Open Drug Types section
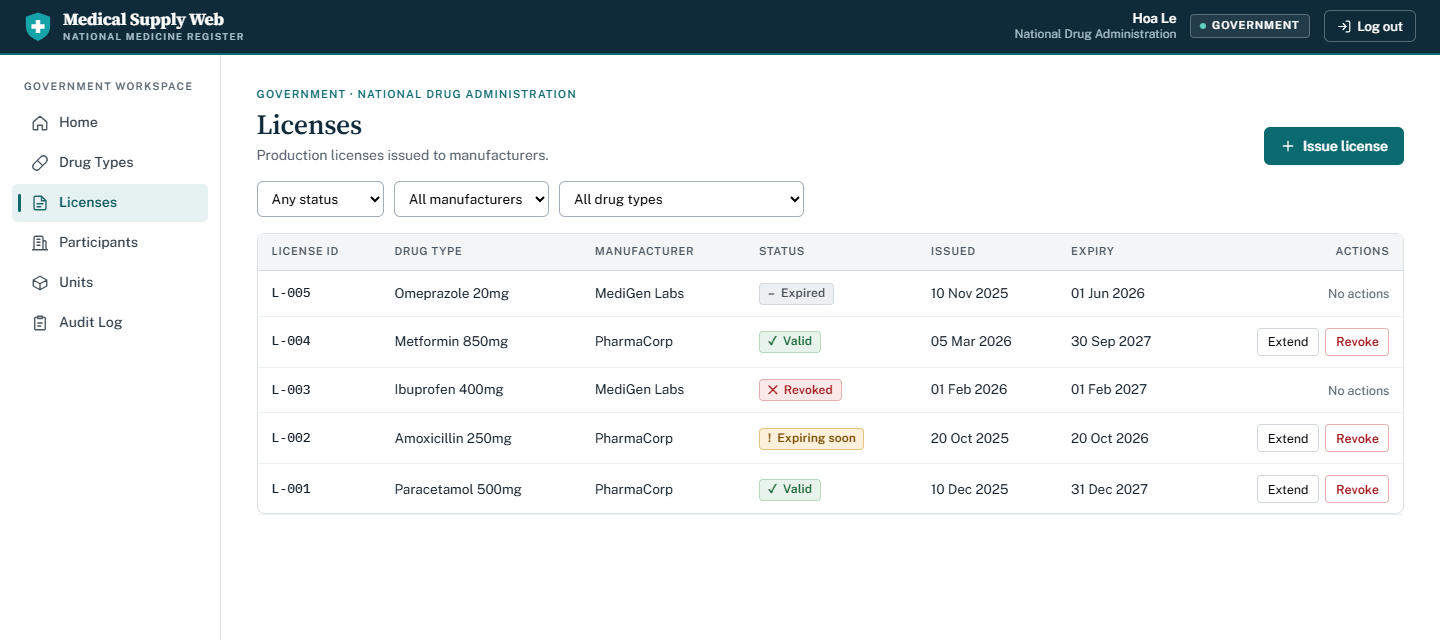This screenshot has height=640, width=1440. click(110, 162)
